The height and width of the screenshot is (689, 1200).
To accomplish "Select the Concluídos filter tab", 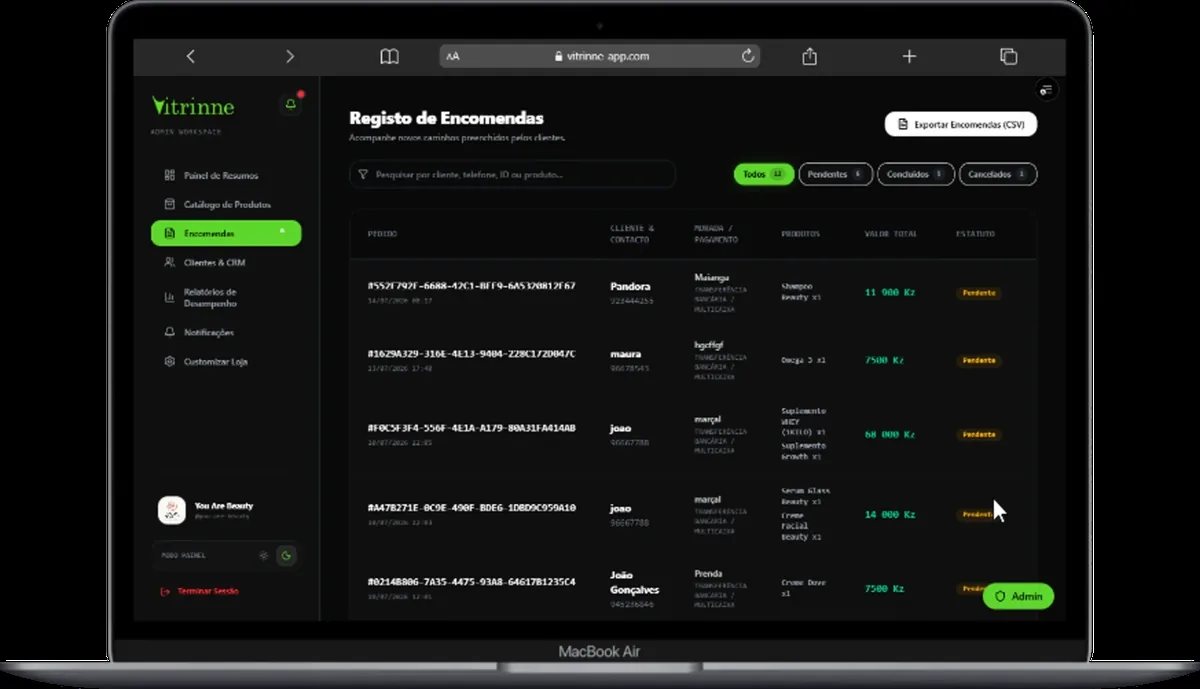I will pyautogui.click(x=916, y=174).
